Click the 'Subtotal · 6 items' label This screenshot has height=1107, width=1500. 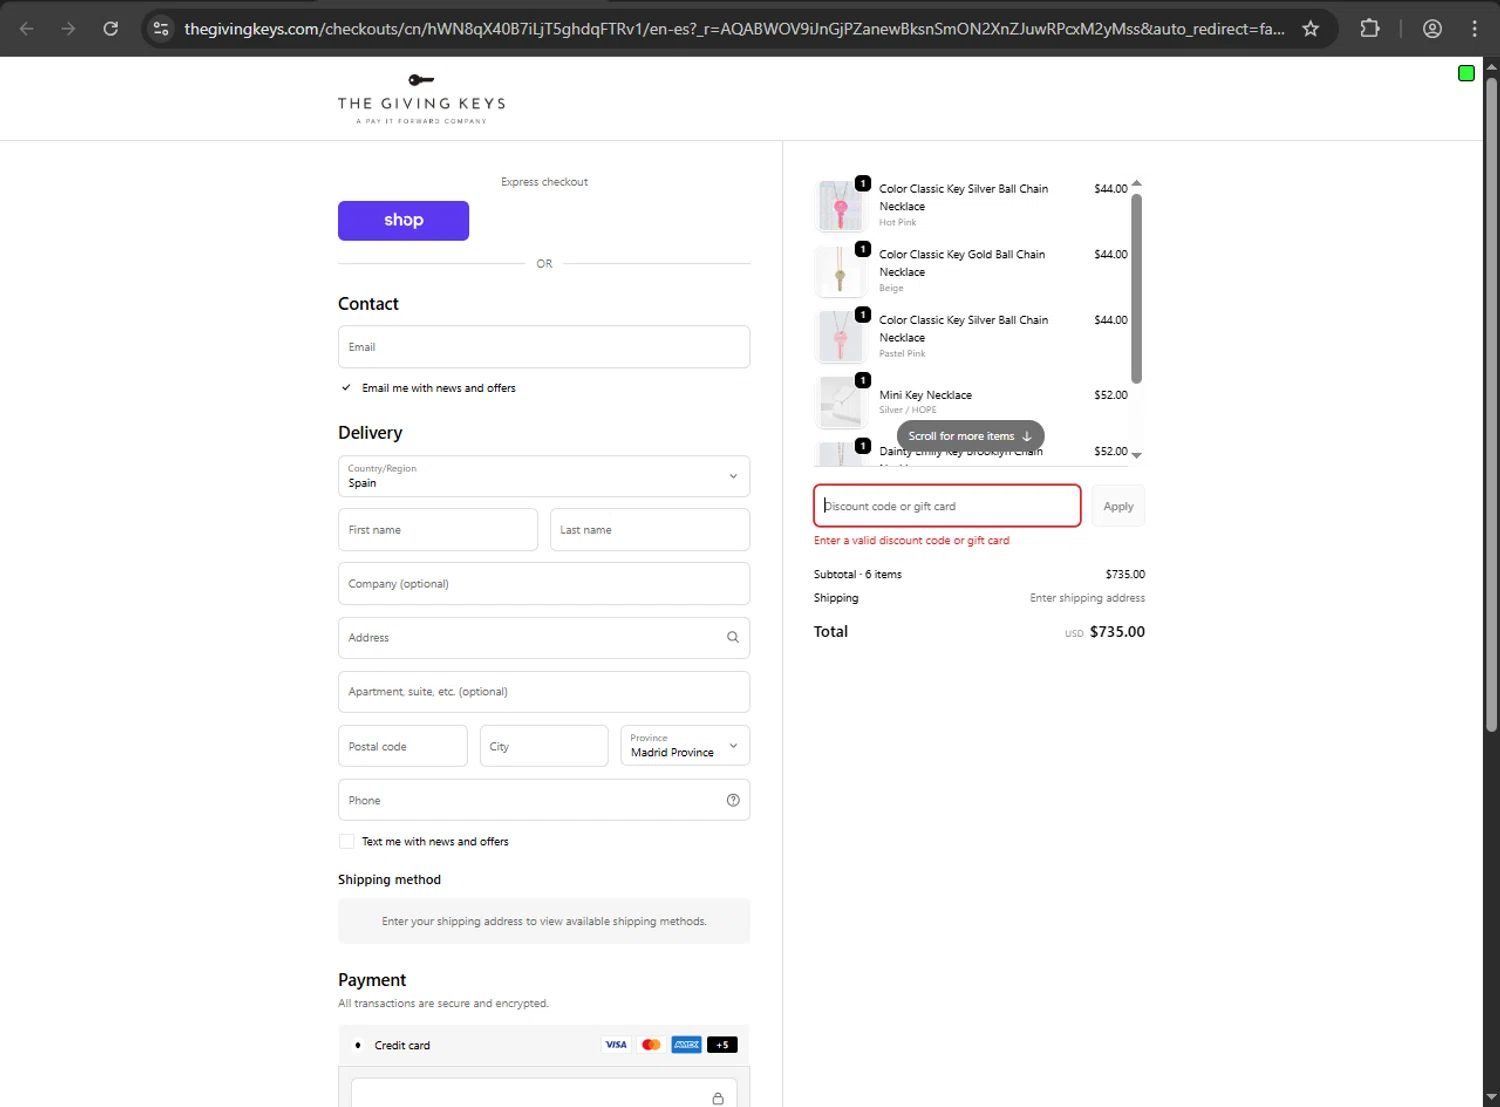click(858, 574)
